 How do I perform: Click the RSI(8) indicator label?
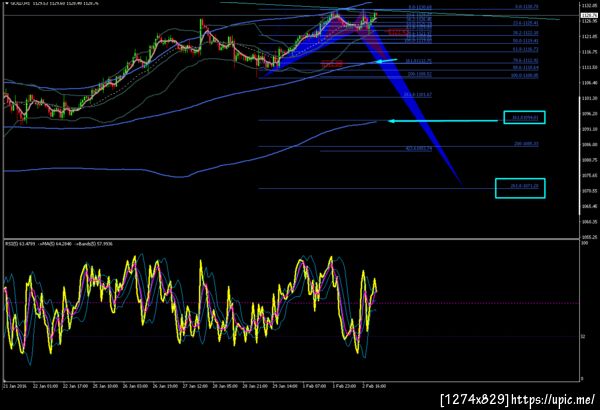coord(59,243)
